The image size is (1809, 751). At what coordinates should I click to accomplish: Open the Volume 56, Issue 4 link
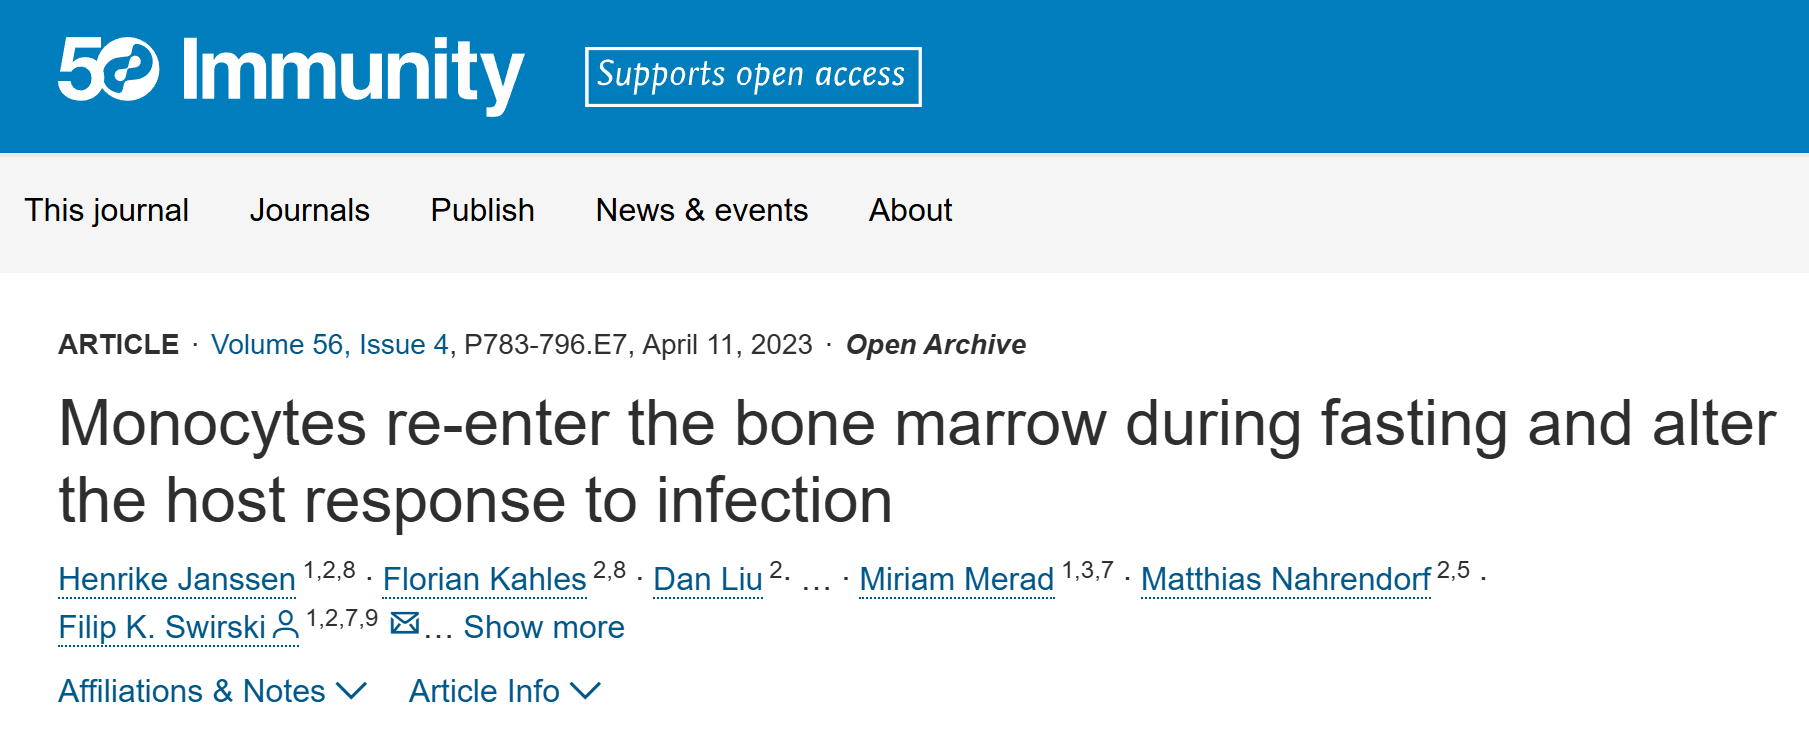(330, 344)
